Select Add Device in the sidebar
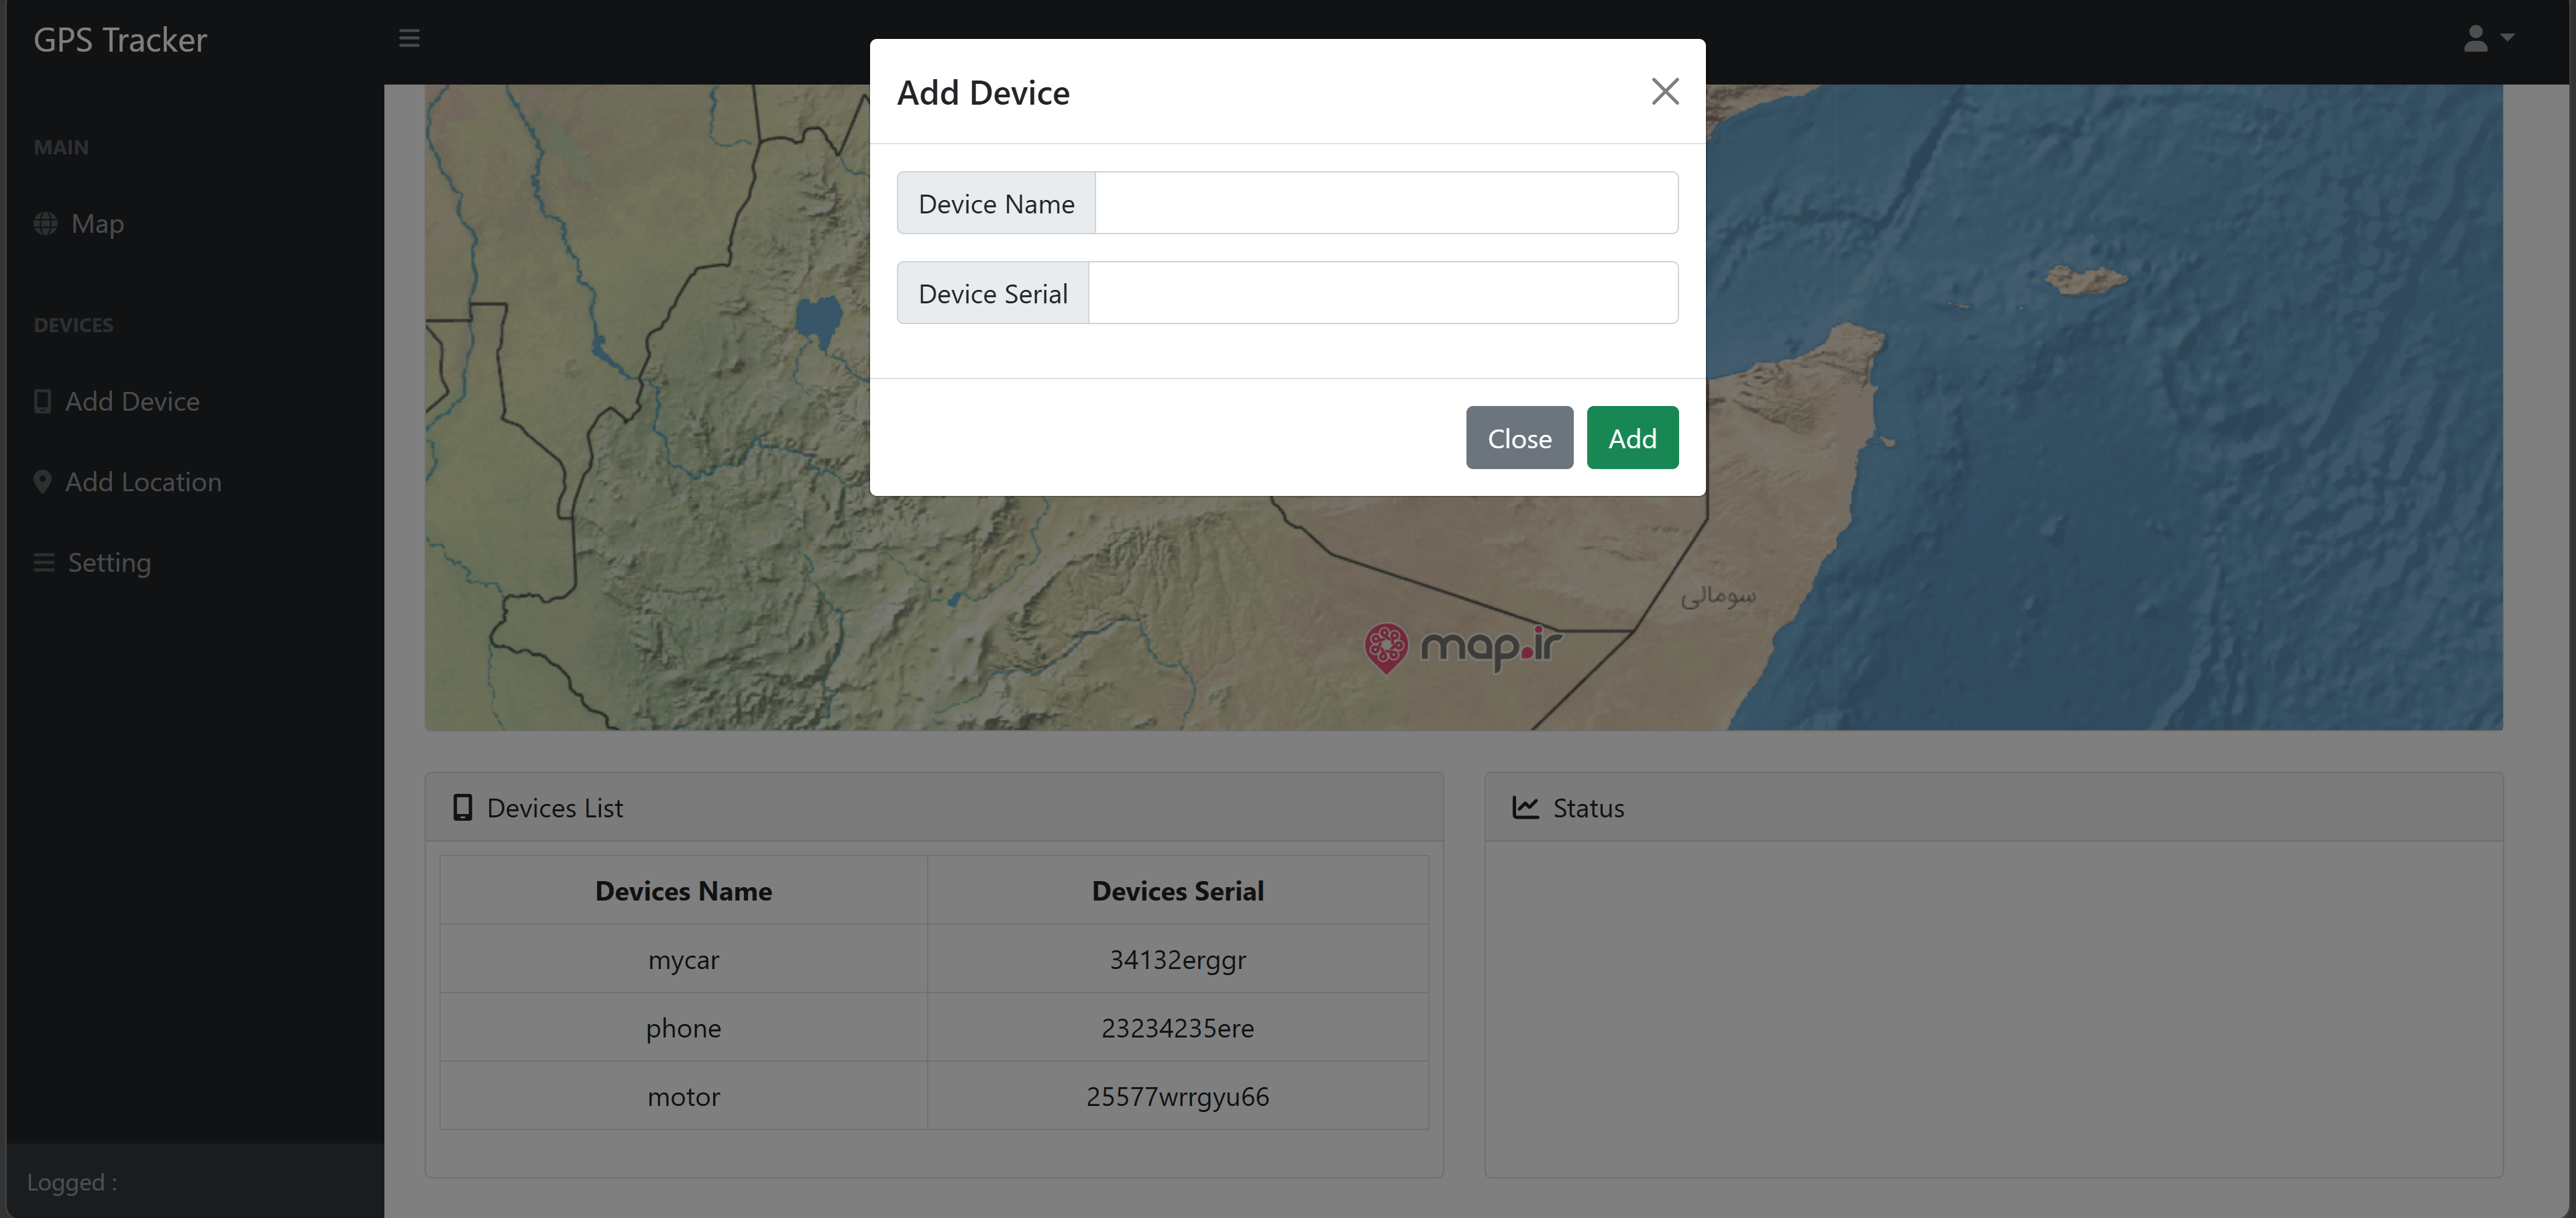Screen dimensions: 2576x1218 117,401
